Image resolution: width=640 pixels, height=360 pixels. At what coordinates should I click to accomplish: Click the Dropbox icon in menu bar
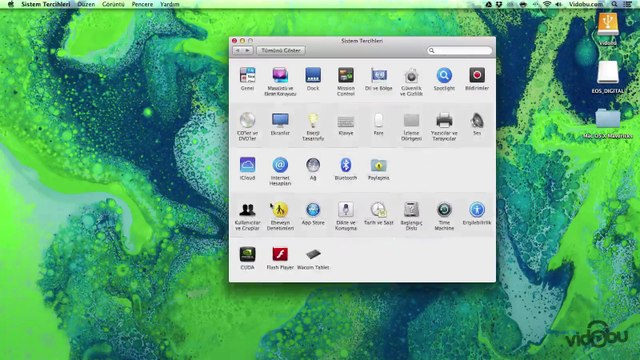coord(499,4)
